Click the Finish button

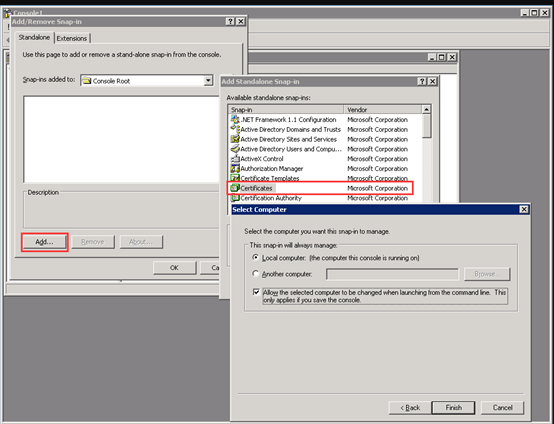click(x=453, y=407)
